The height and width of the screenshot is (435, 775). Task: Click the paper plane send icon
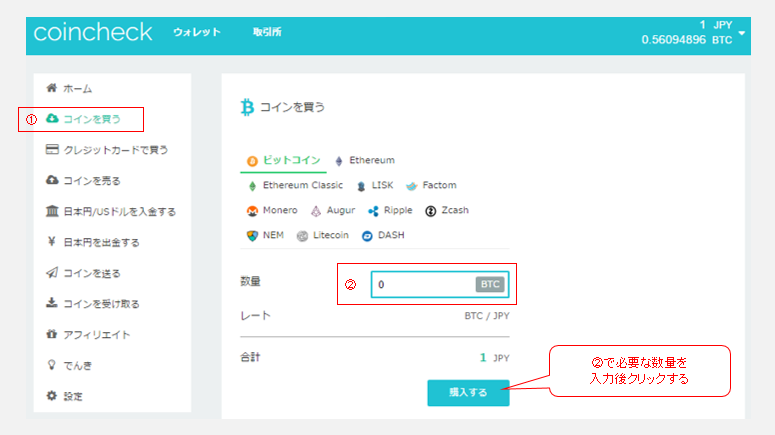coord(52,272)
